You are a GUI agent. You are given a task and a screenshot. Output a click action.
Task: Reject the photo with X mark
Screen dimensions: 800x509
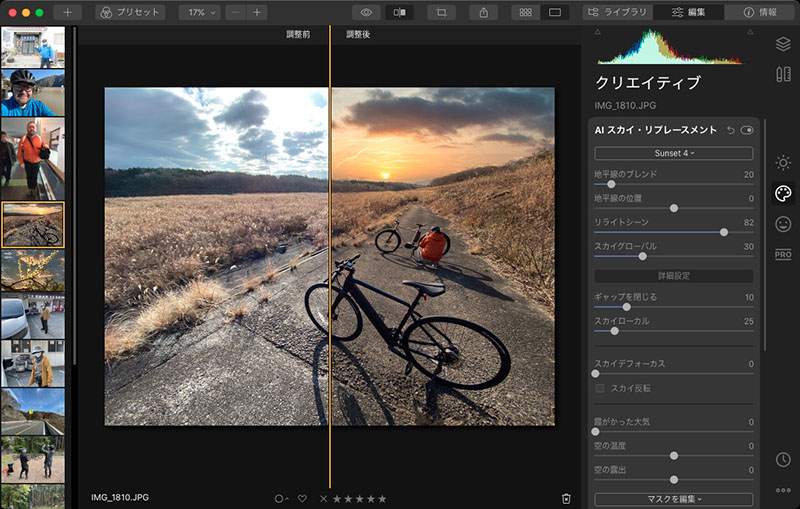pos(323,499)
